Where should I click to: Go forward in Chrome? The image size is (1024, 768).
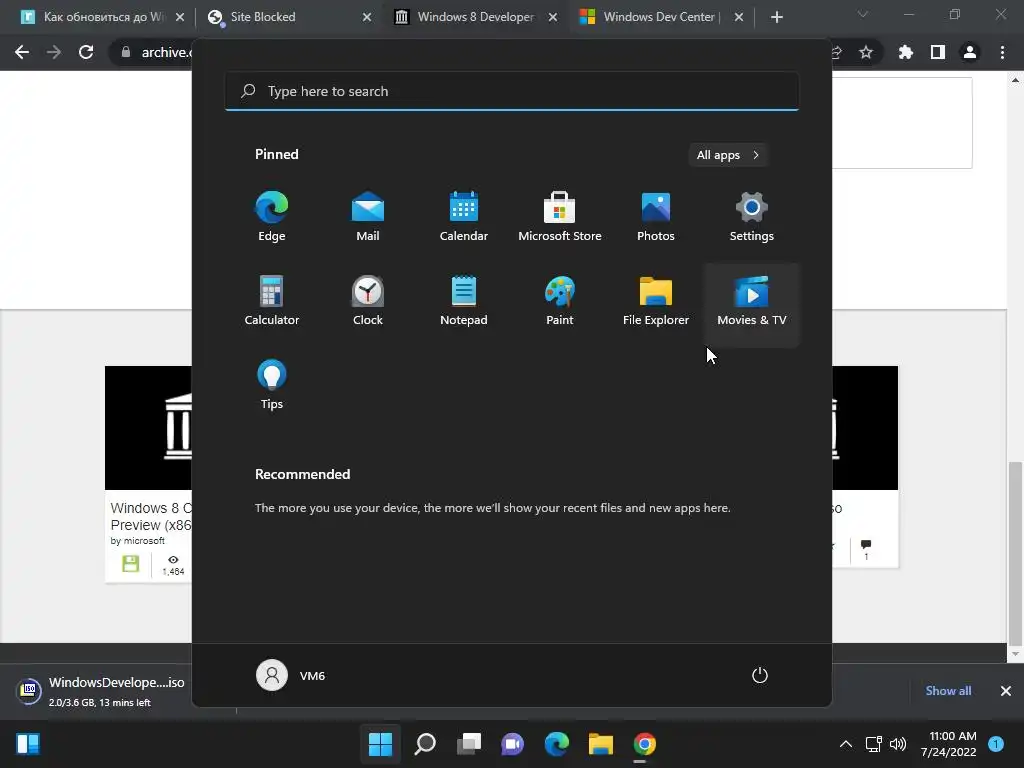tap(54, 52)
